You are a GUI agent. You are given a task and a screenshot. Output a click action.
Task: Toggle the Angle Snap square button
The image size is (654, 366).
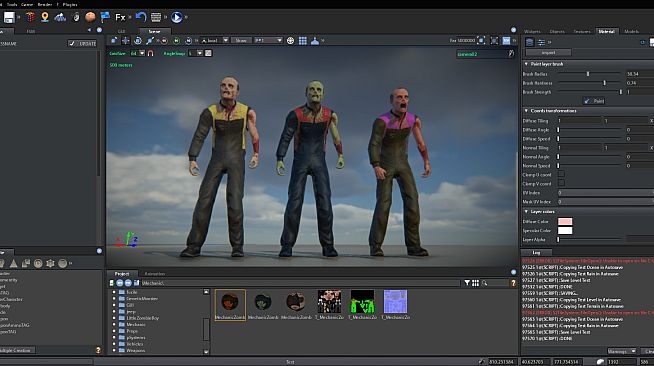(x=208, y=53)
